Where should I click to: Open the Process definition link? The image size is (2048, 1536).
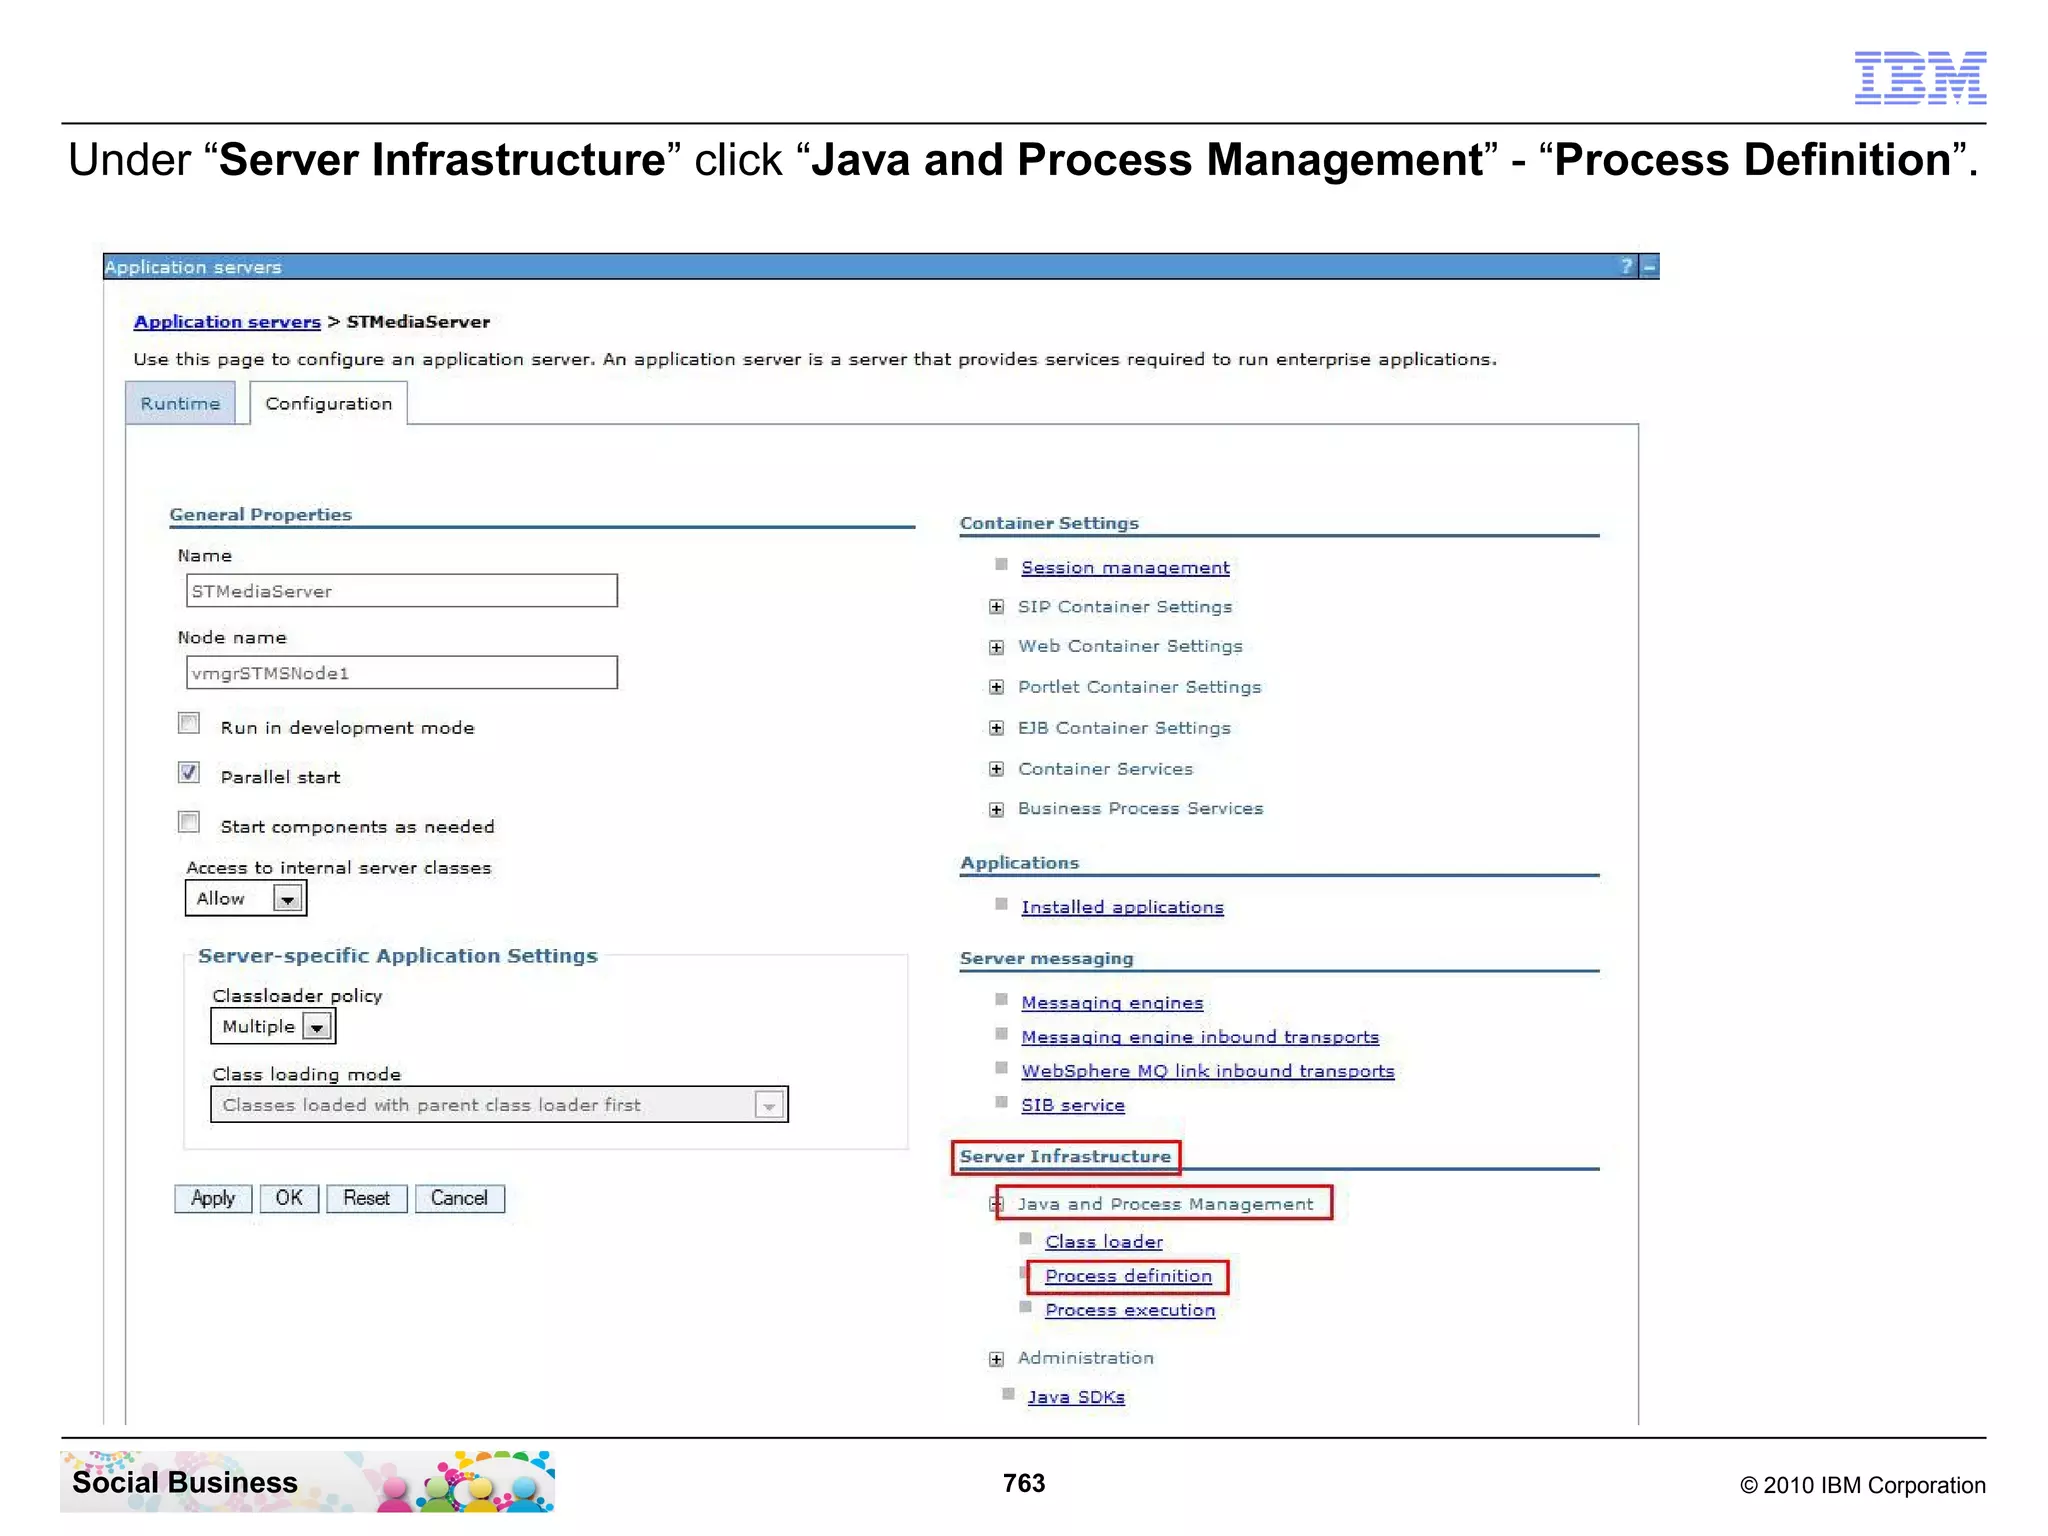(1128, 1276)
